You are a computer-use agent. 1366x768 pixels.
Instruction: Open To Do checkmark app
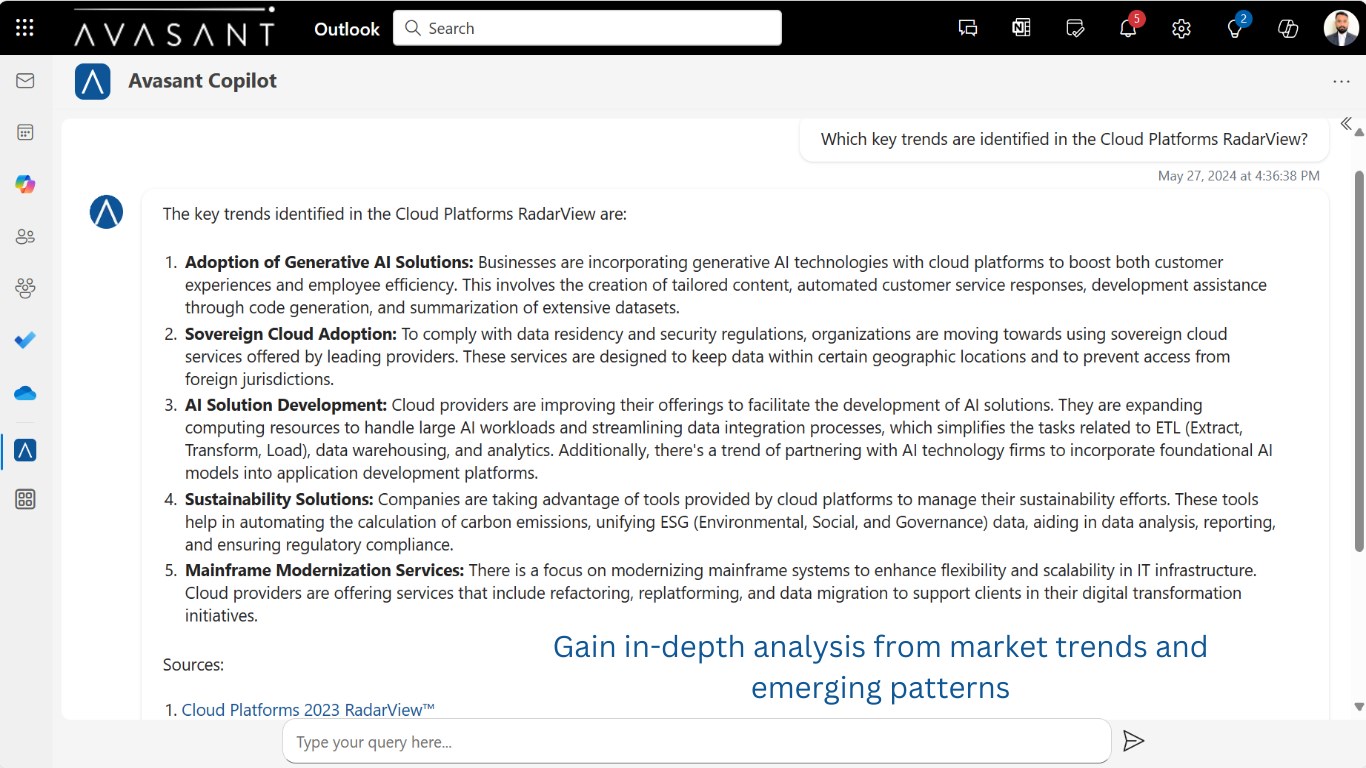click(x=25, y=341)
